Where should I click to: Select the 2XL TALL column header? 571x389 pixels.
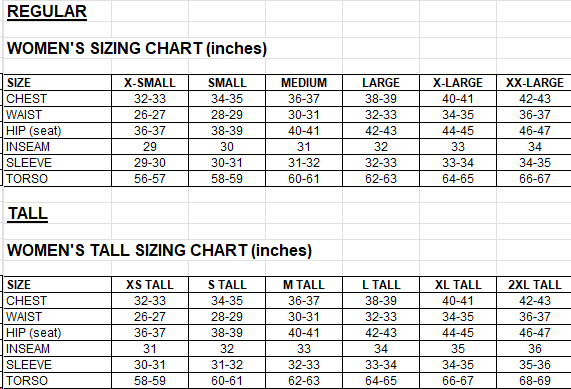535,285
